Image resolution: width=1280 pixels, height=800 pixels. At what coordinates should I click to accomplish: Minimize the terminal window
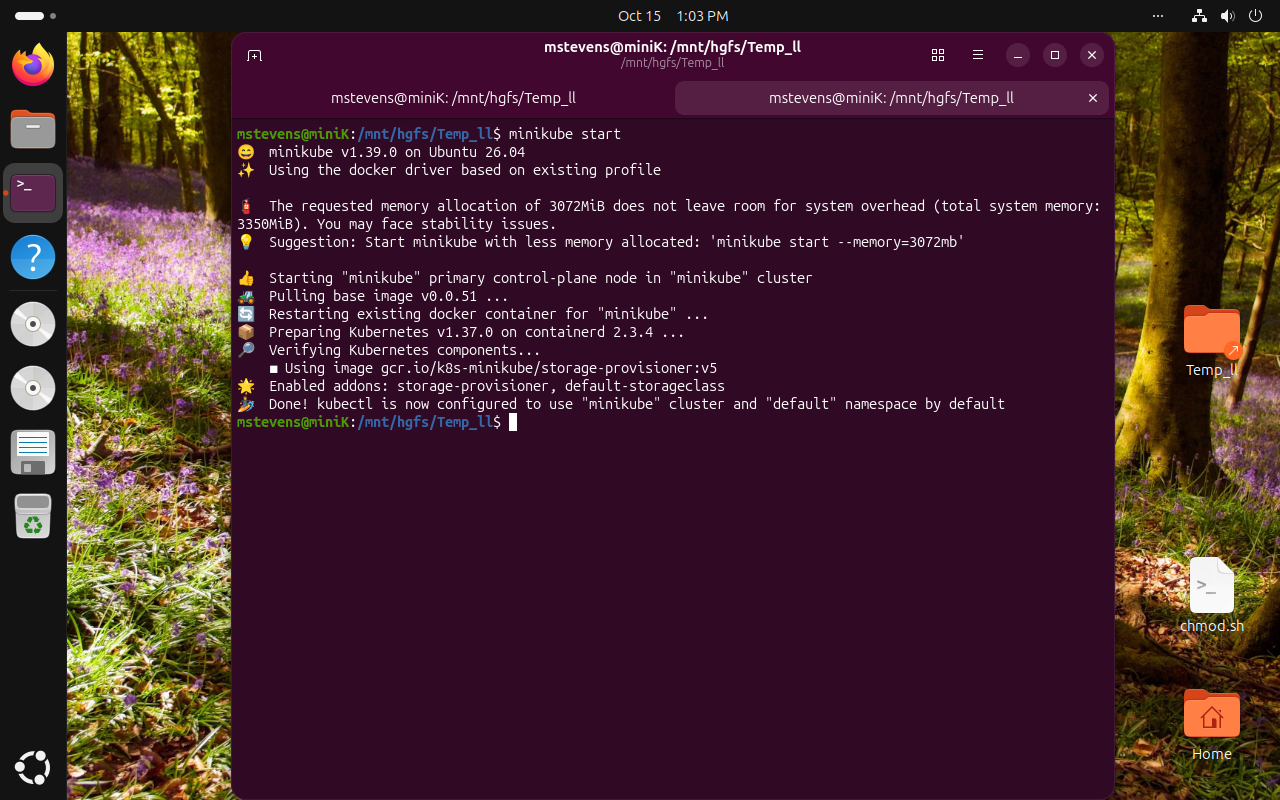(x=1018, y=55)
